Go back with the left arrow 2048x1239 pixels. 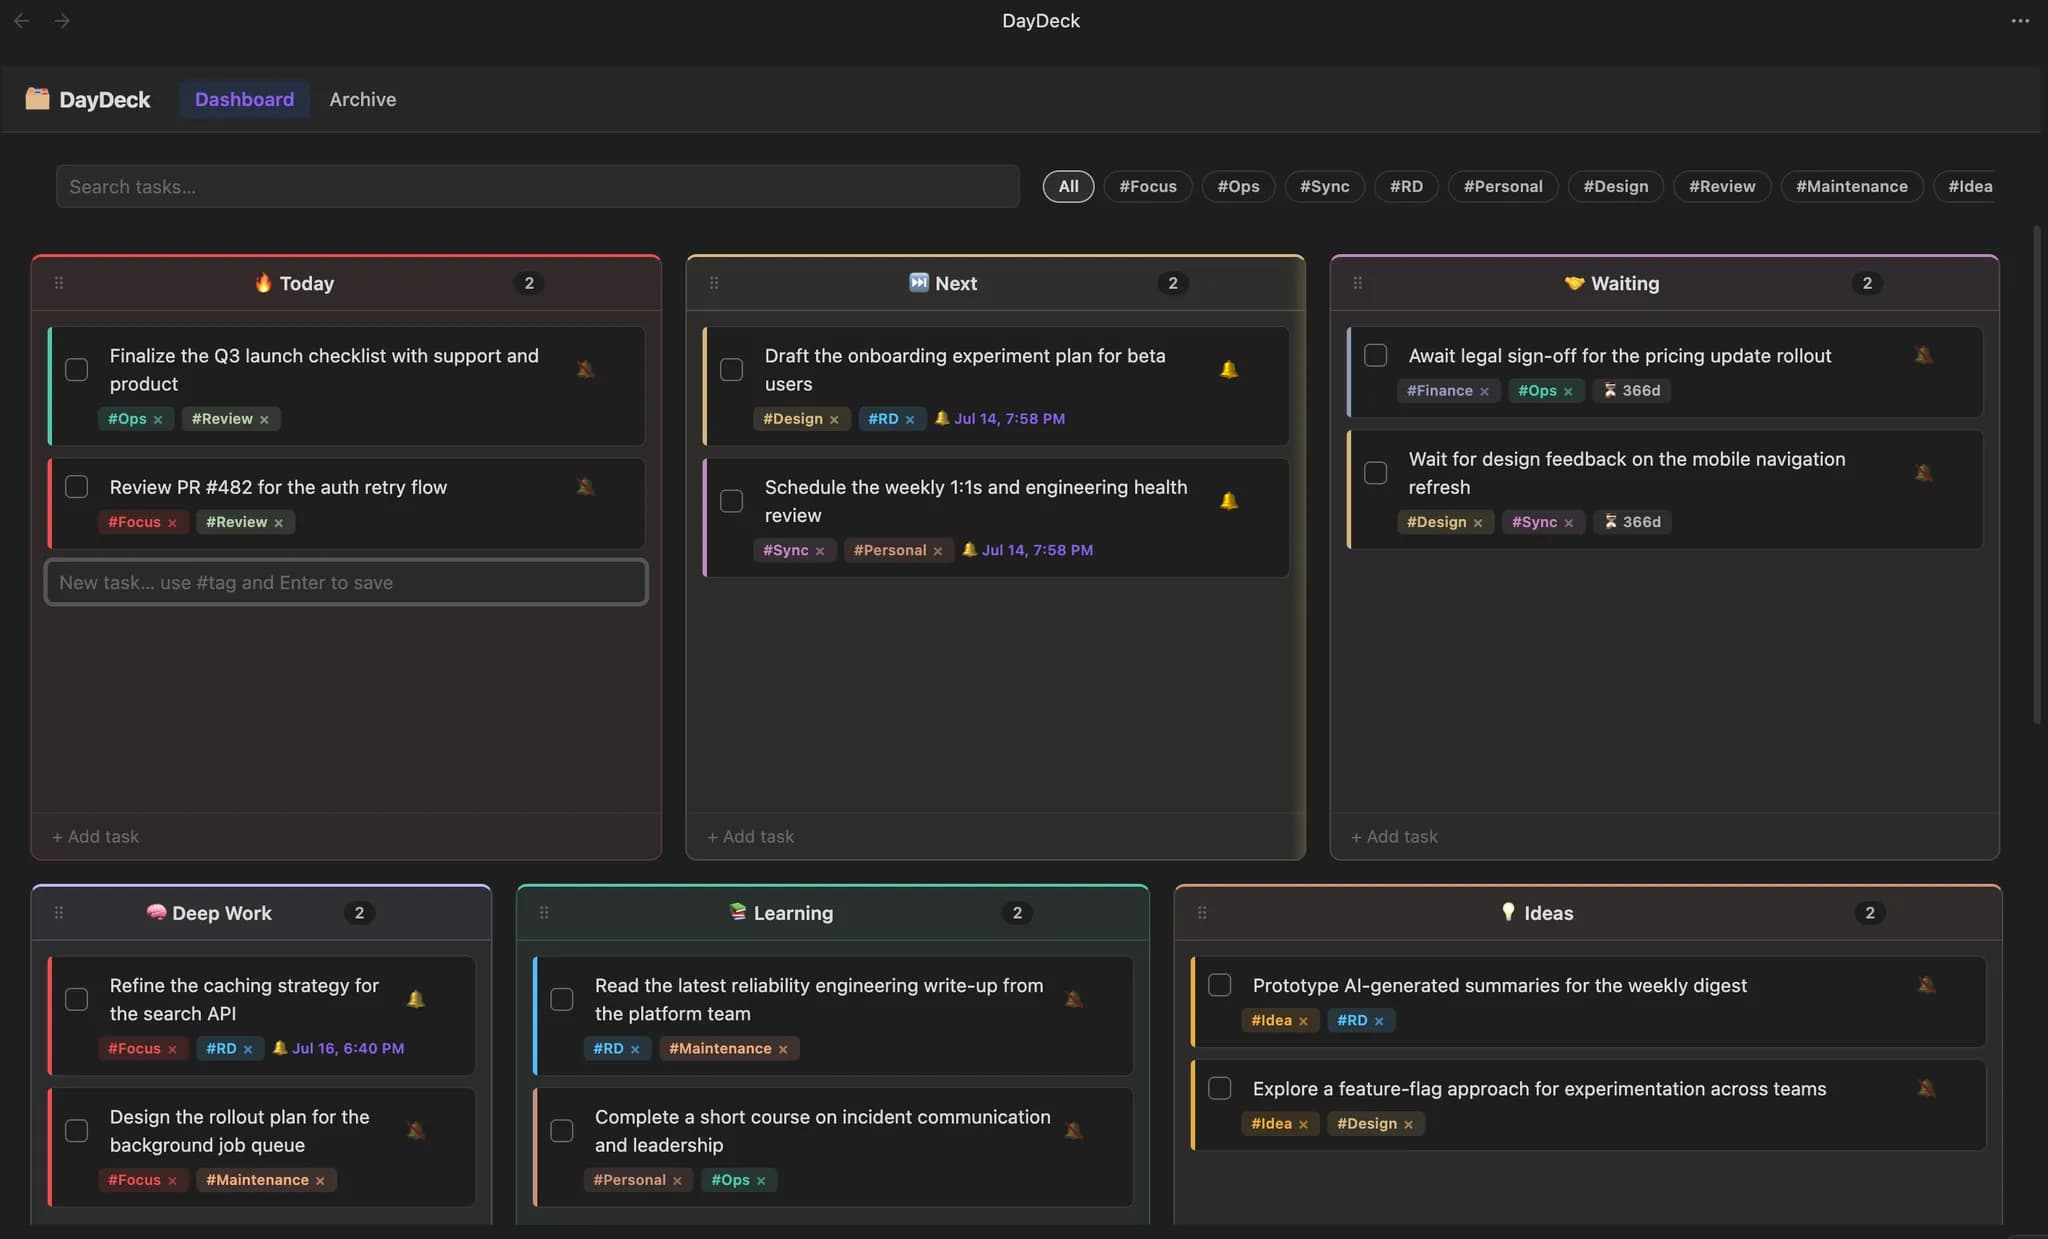pyautogui.click(x=22, y=20)
